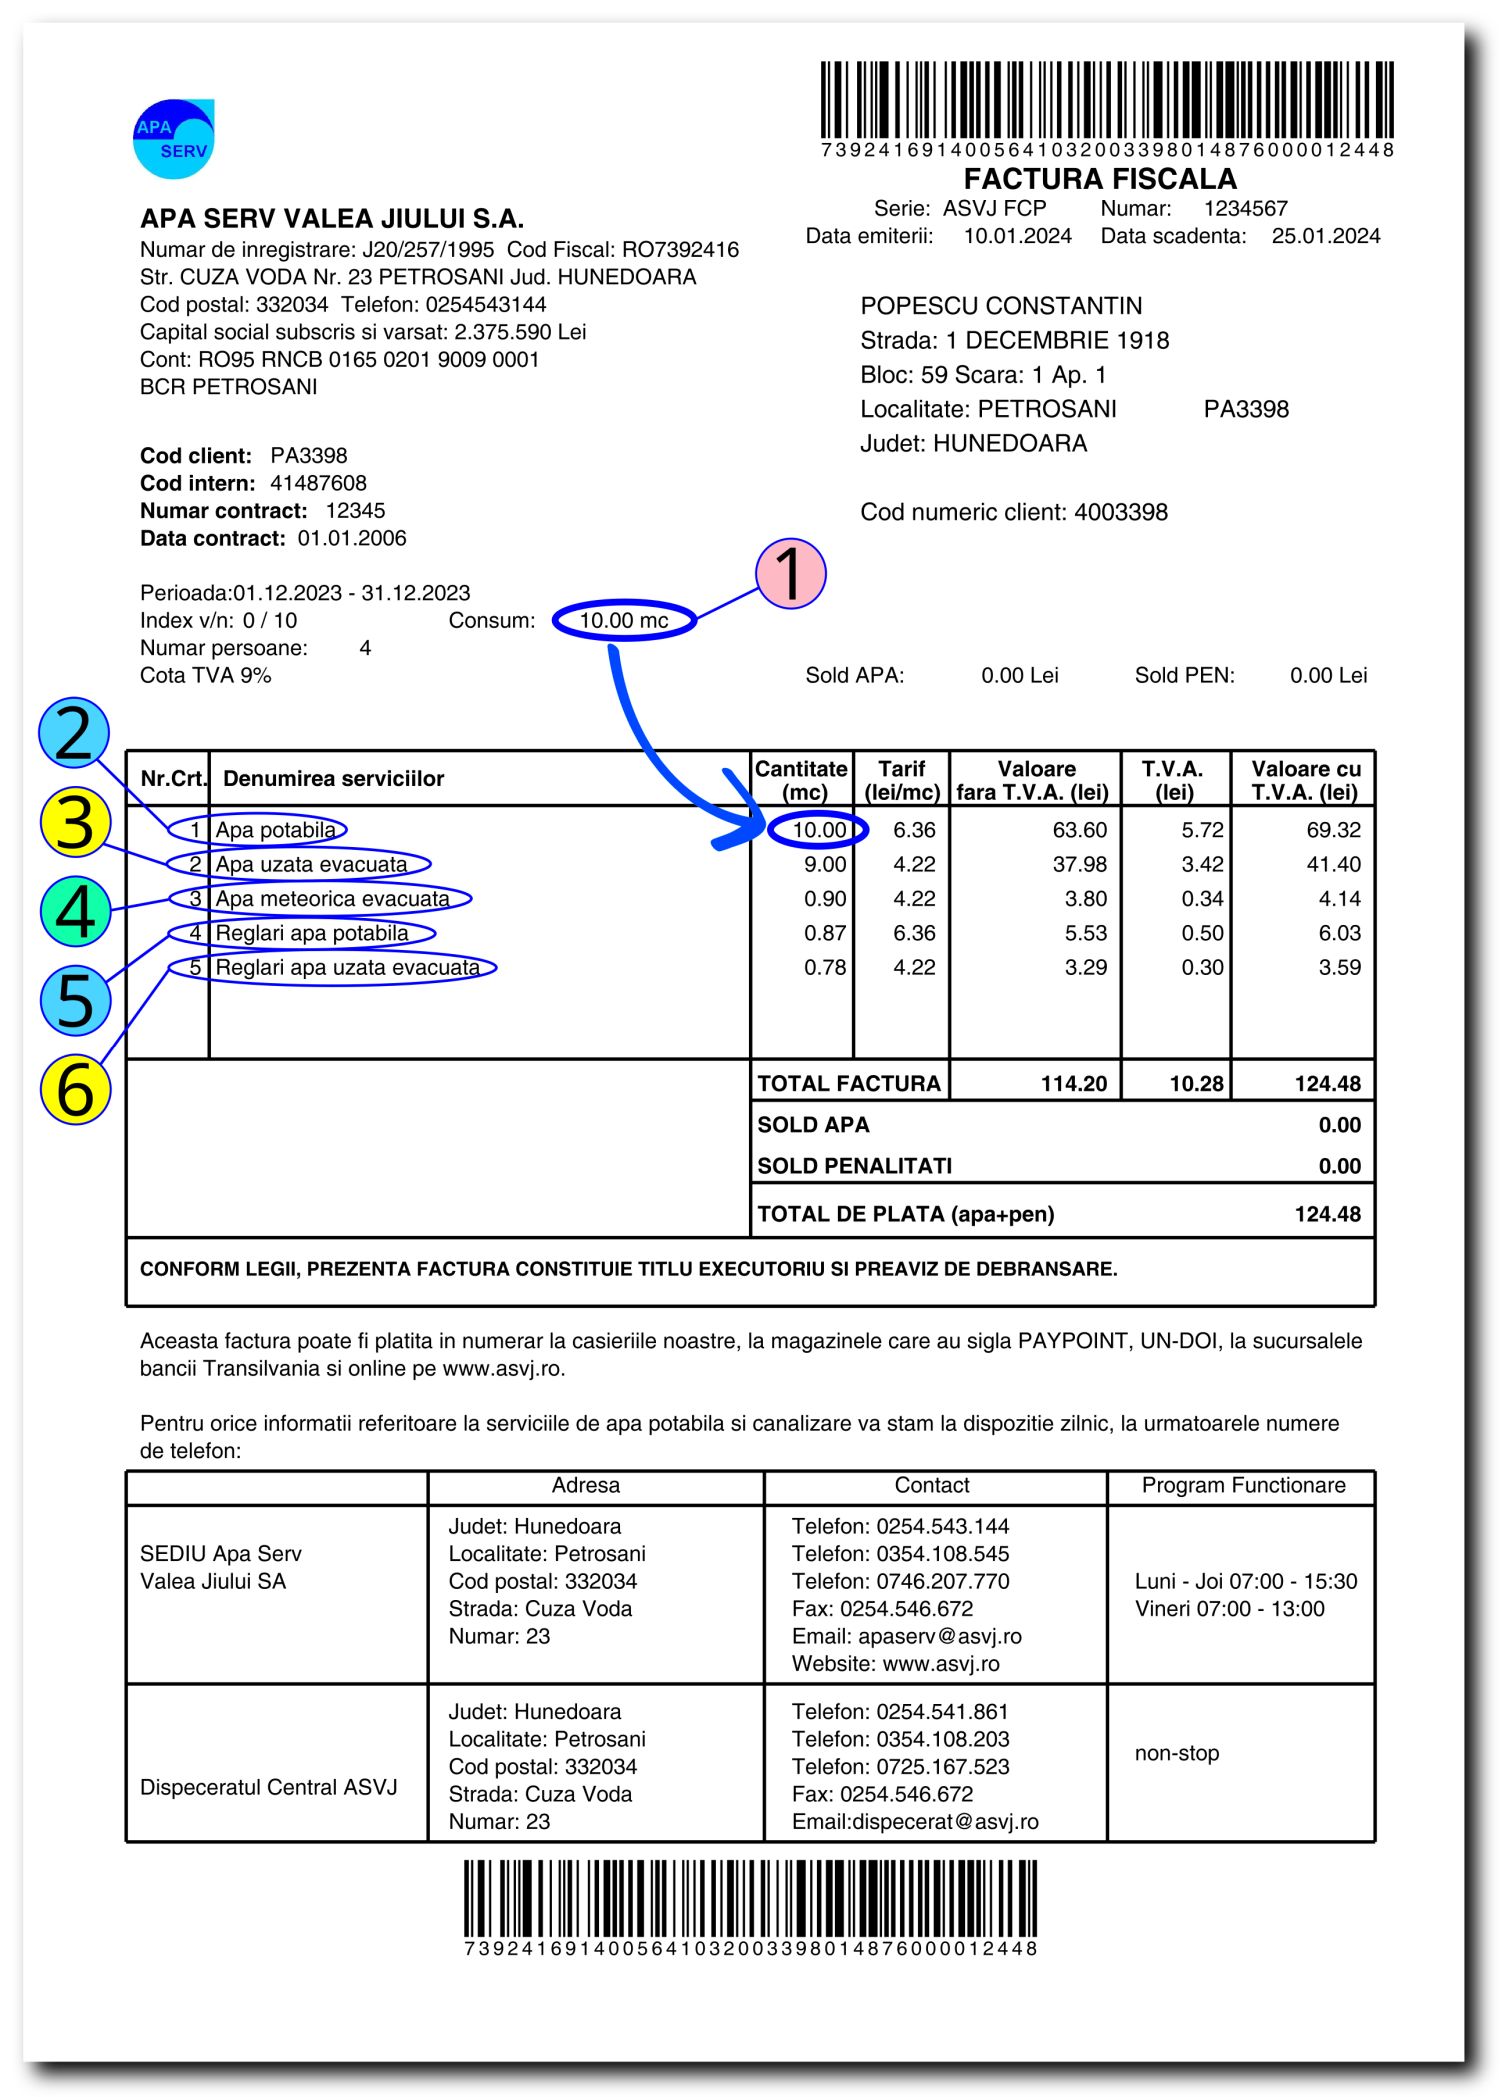Click the bank account RO95 RNCB 0165 0201 9009 0001
This screenshot has width=1500, height=2097.
click(369, 360)
